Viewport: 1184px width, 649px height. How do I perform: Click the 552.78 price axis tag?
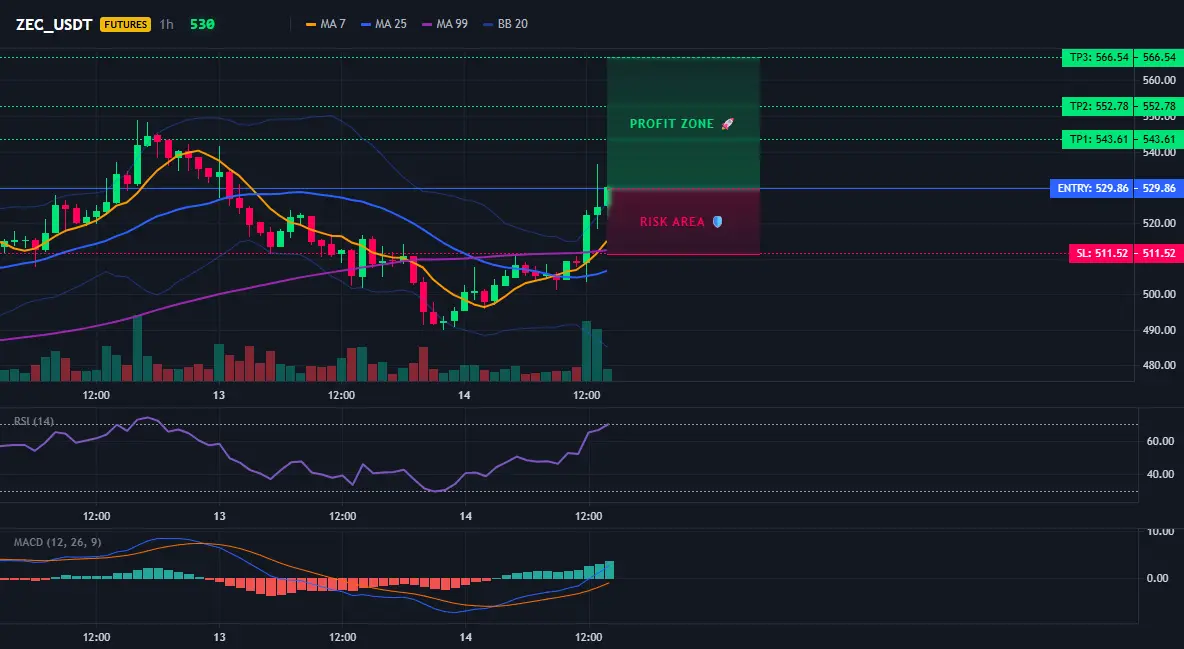1159,107
